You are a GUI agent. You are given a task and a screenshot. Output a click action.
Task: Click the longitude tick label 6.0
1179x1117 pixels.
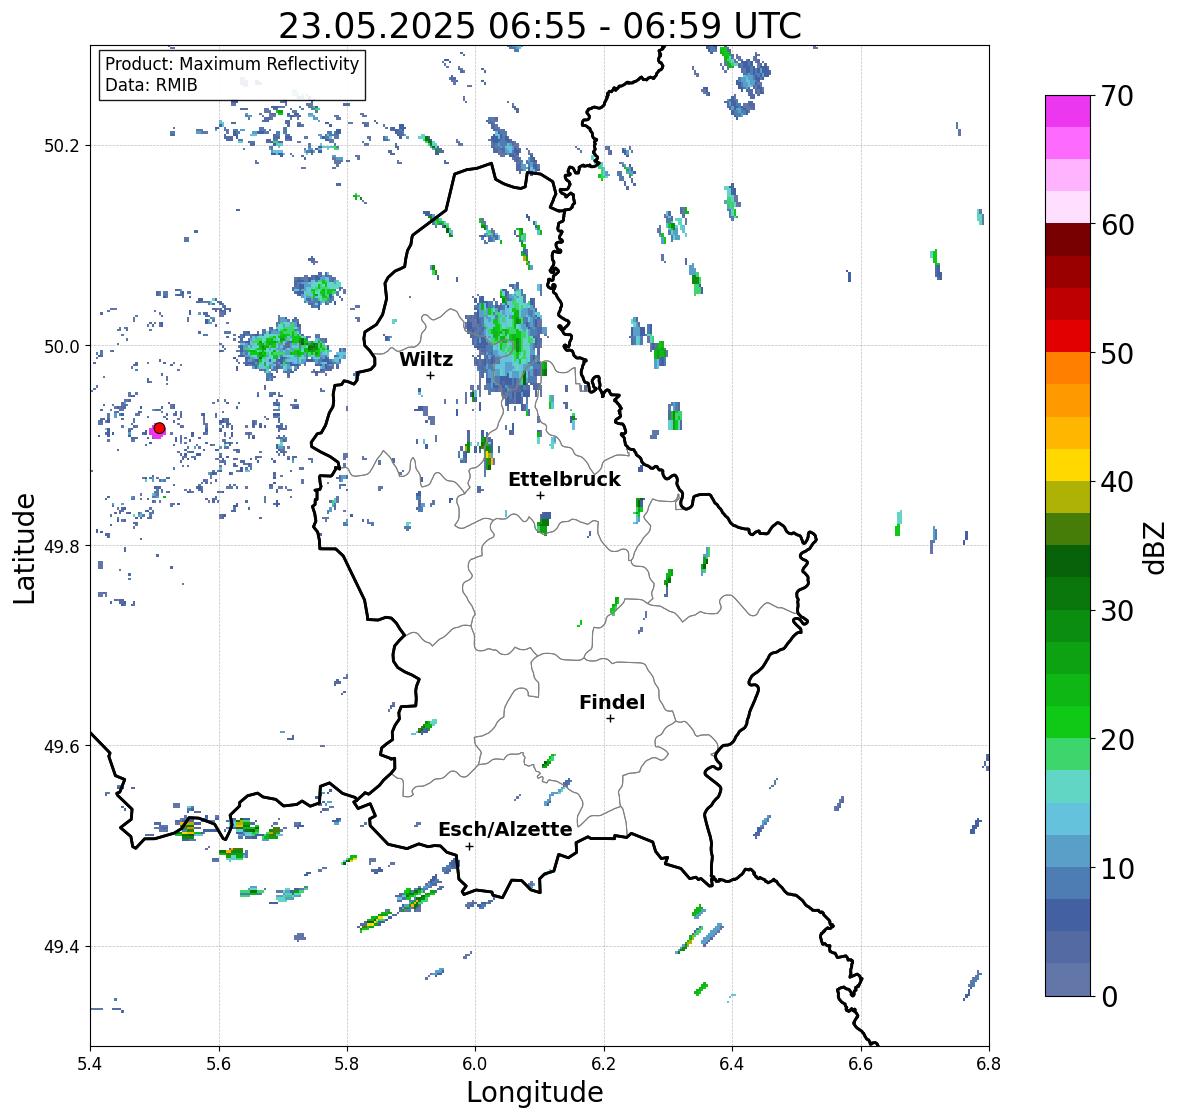click(475, 1064)
